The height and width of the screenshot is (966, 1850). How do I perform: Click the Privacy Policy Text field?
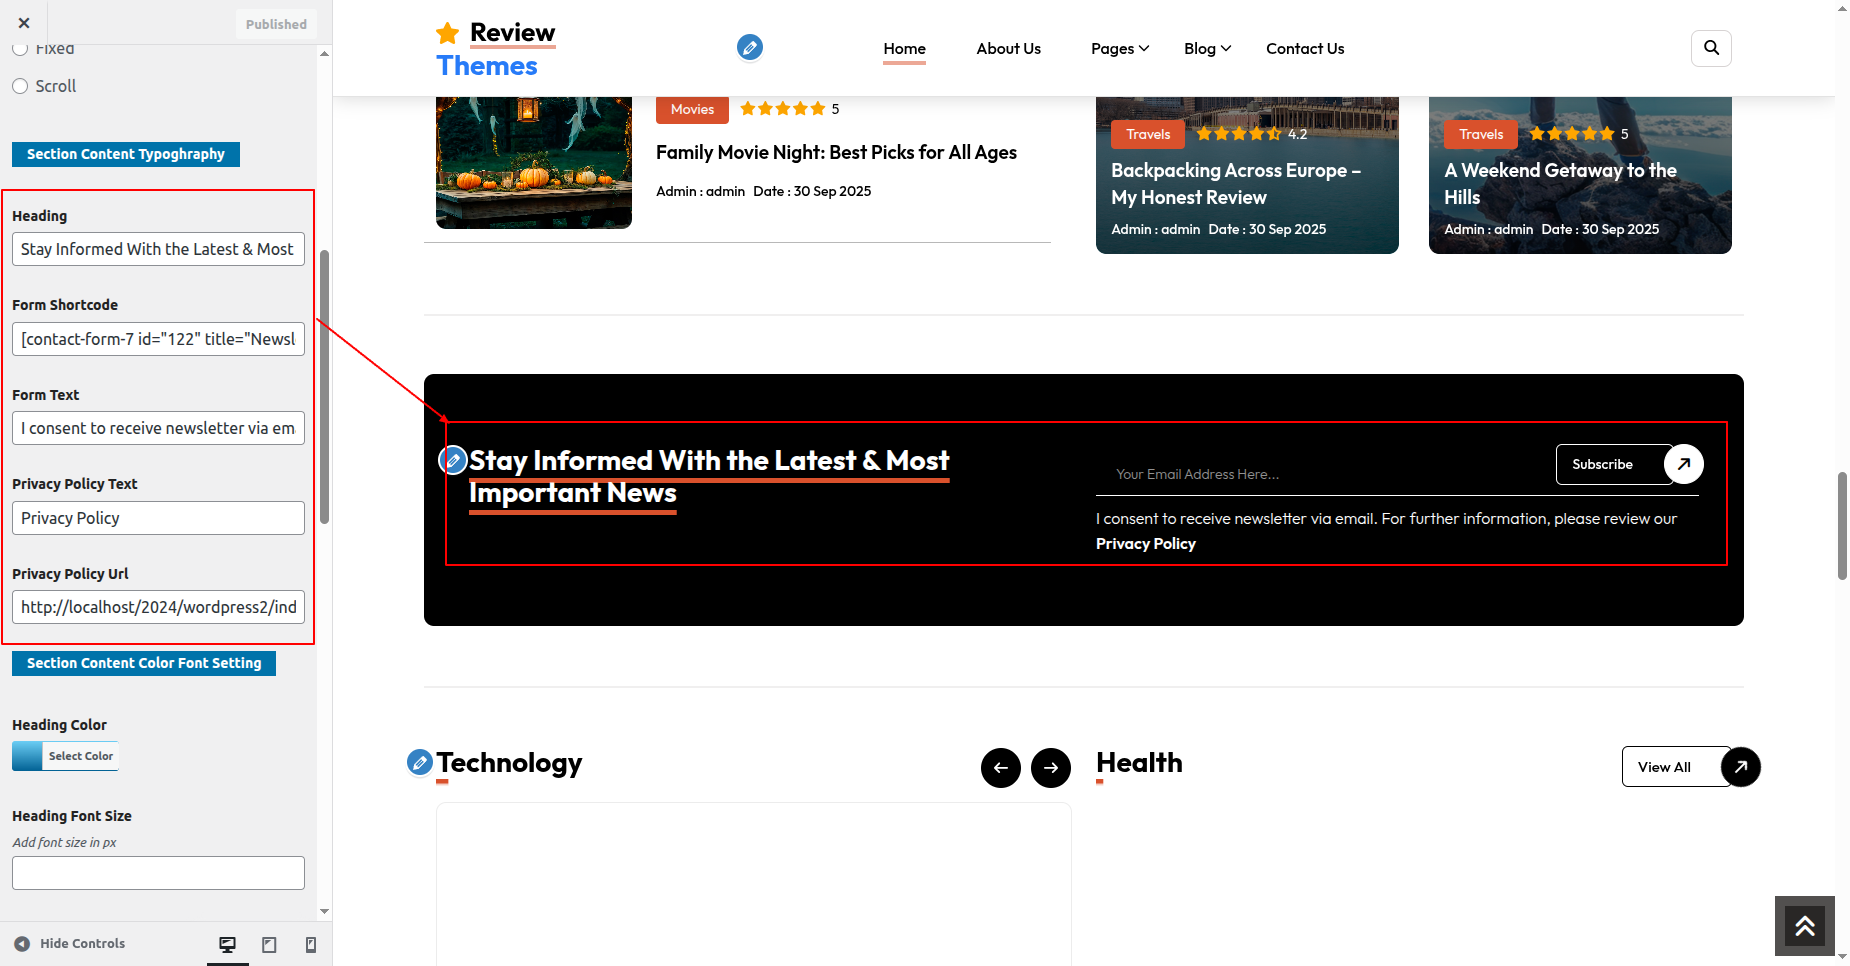tap(158, 518)
